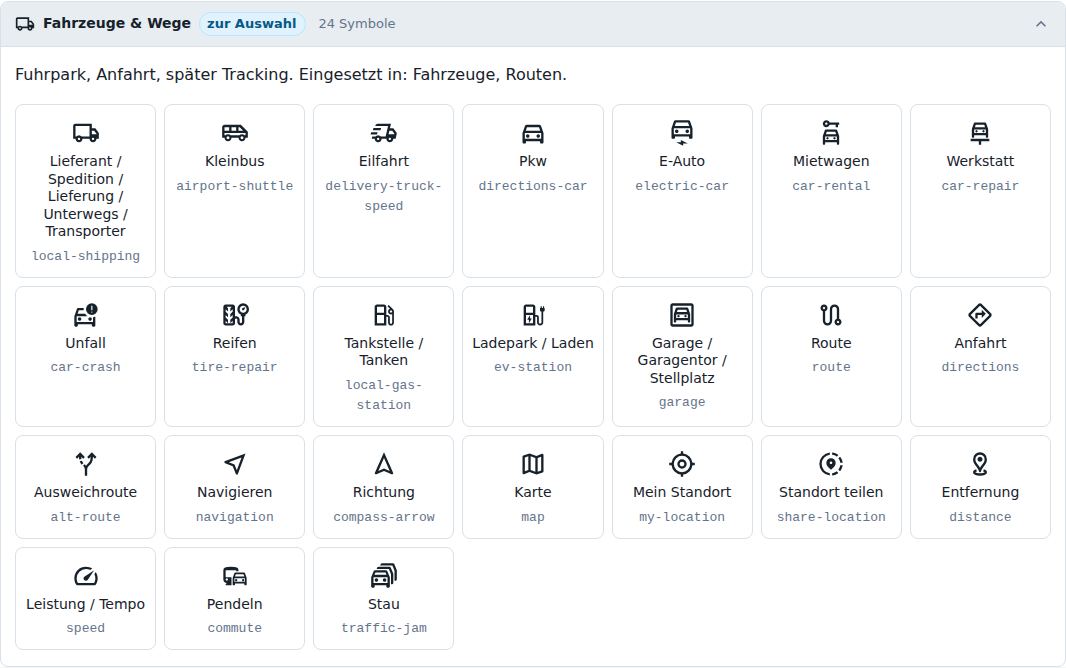Screen dimensions: 1066x668
Task: Click the 'electric-car' code label
Action: pos(682,186)
